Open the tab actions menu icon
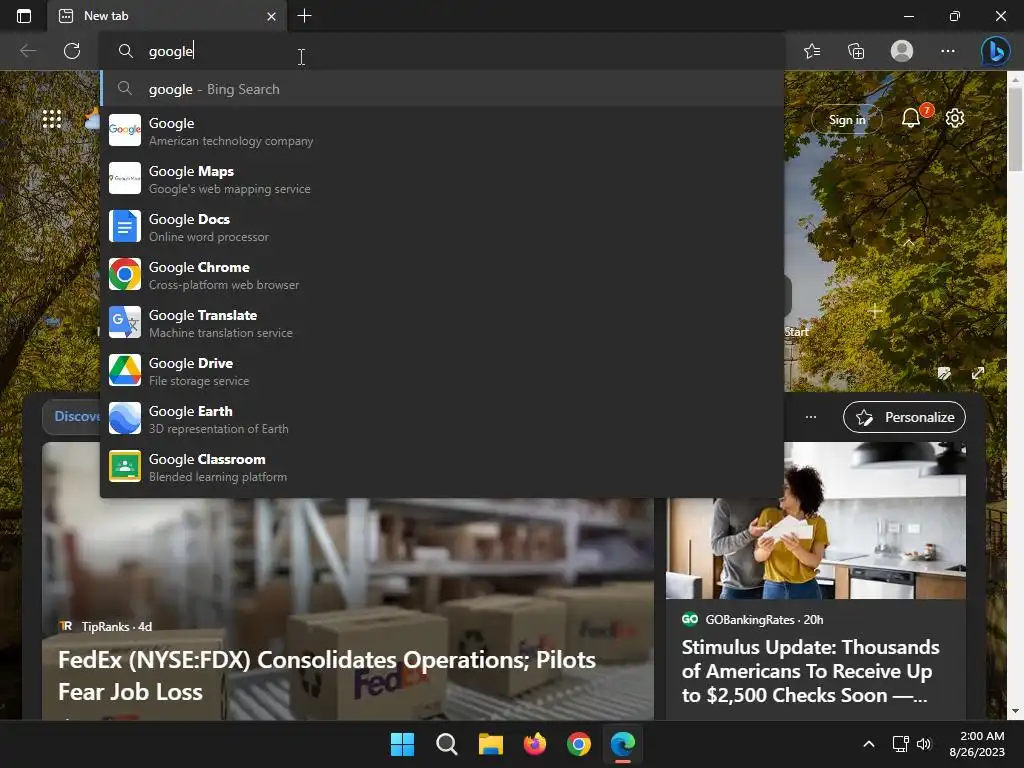Image resolution: width=1024 pixels, height=768 pixels. pos(24,16)
